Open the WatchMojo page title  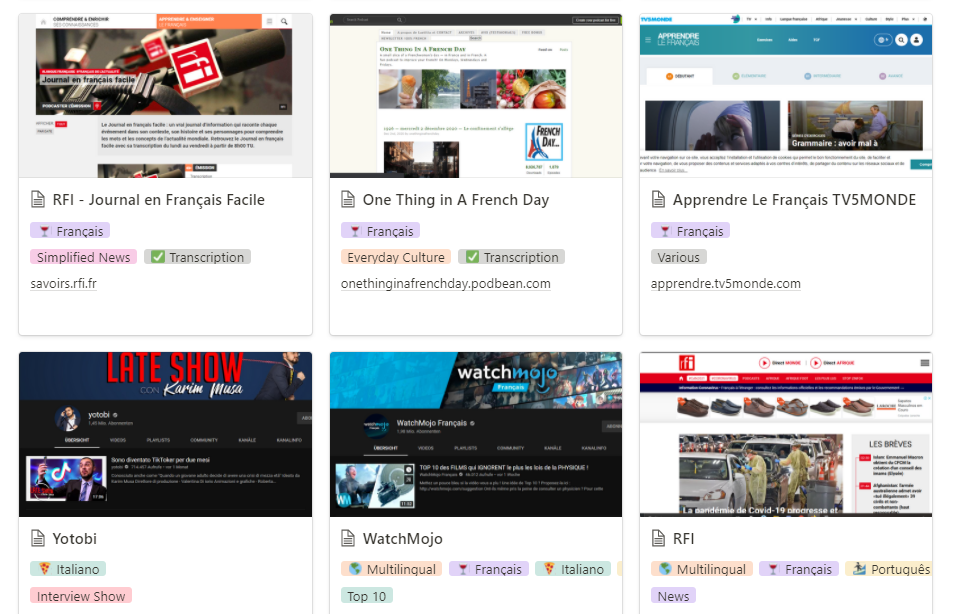tap(403, 538)
